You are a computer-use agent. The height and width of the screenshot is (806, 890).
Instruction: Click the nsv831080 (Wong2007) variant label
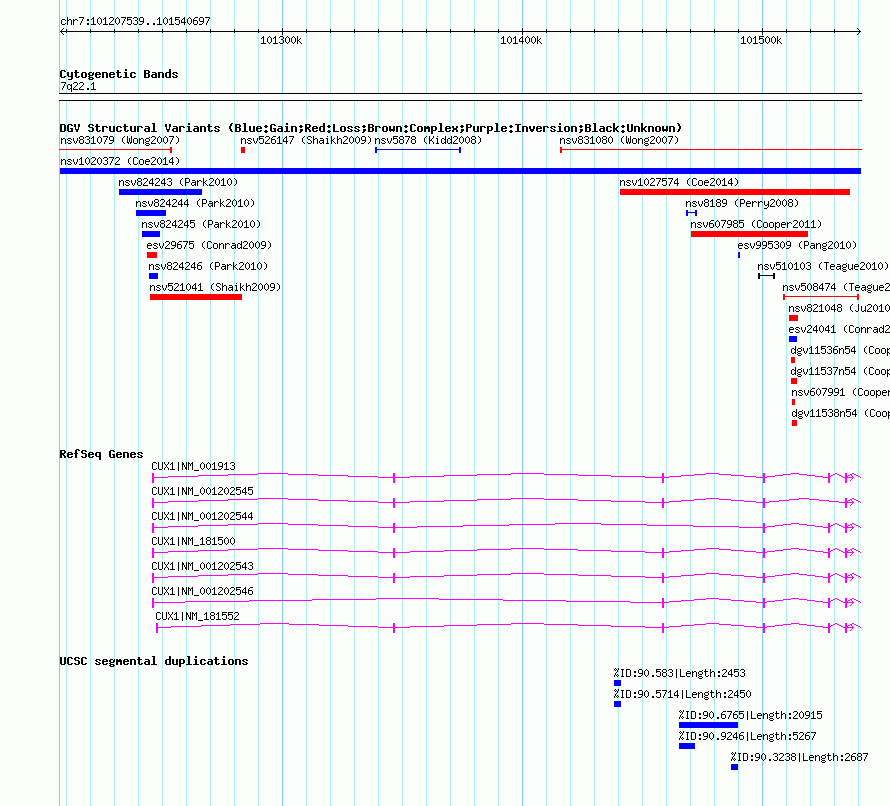[x=619, y=140]
